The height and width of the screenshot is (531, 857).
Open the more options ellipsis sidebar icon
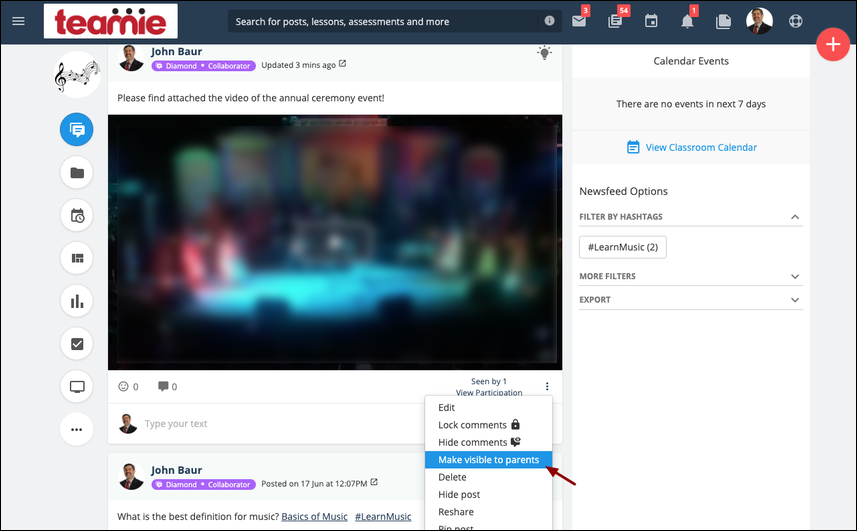tap(77, 429)
